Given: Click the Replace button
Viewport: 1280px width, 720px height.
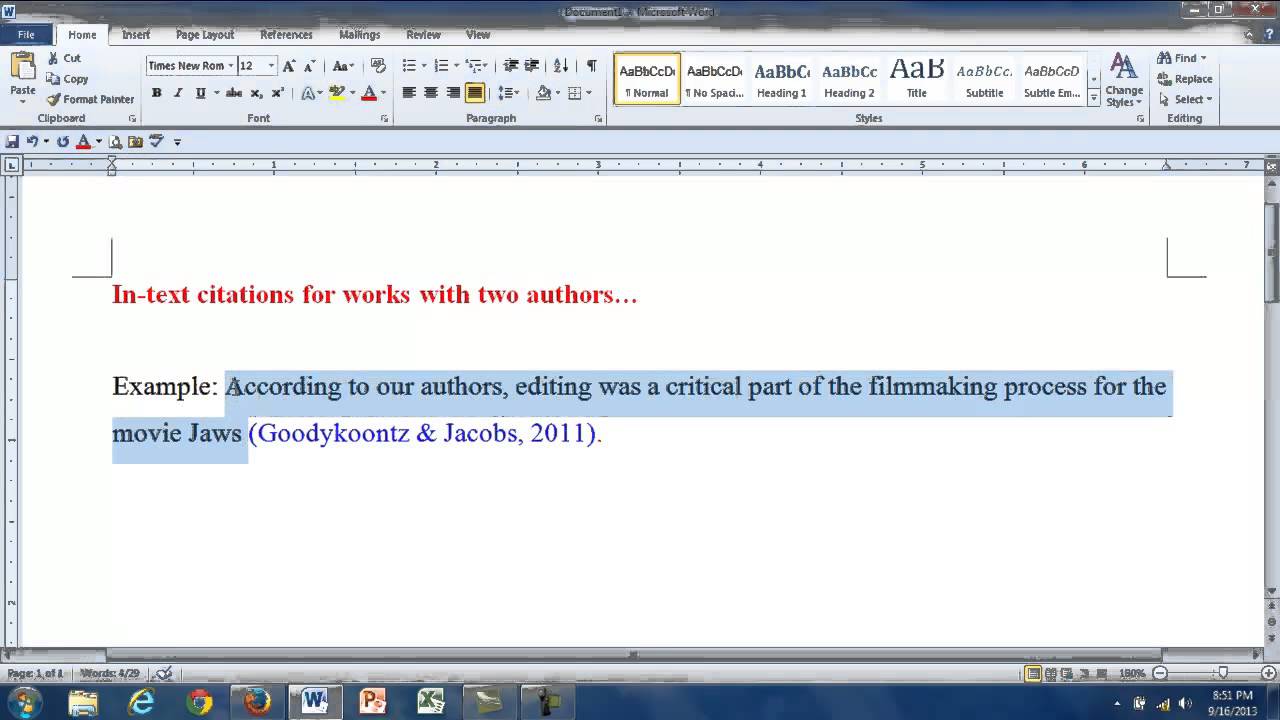Looking at the screenshot, I should pos(1185,79).
